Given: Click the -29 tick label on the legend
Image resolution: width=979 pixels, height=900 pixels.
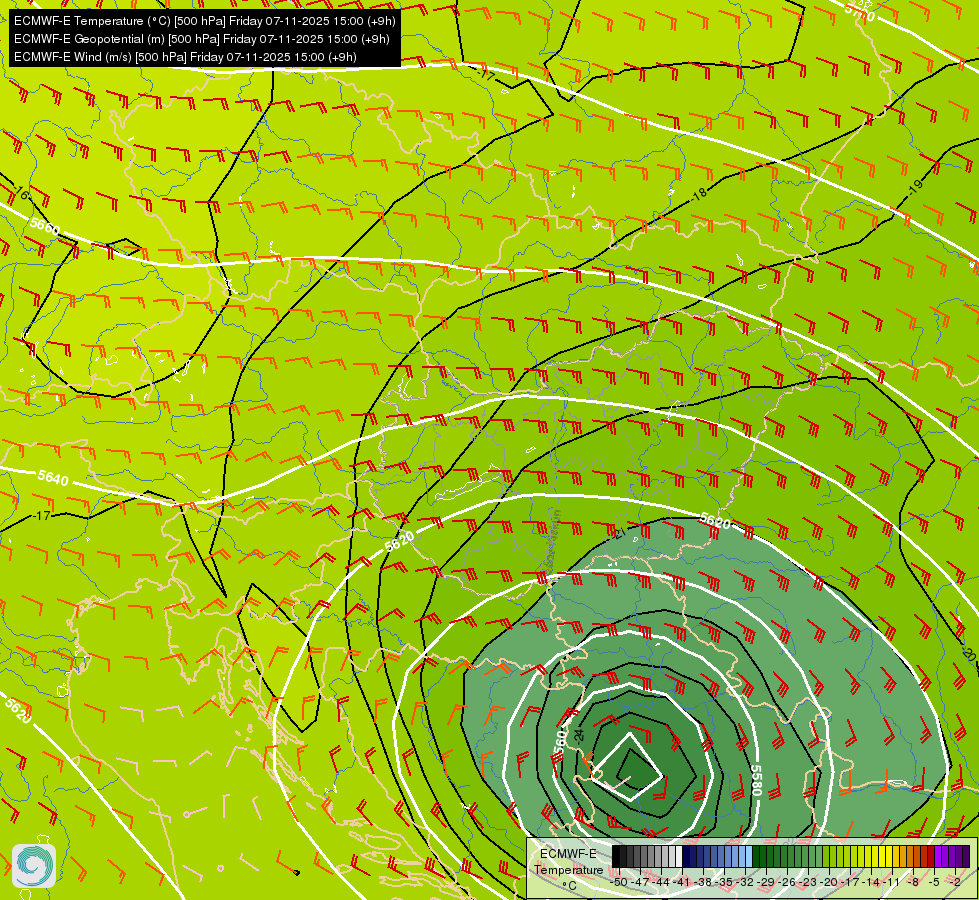Looking at the screenshot, I should pos(767,882).
